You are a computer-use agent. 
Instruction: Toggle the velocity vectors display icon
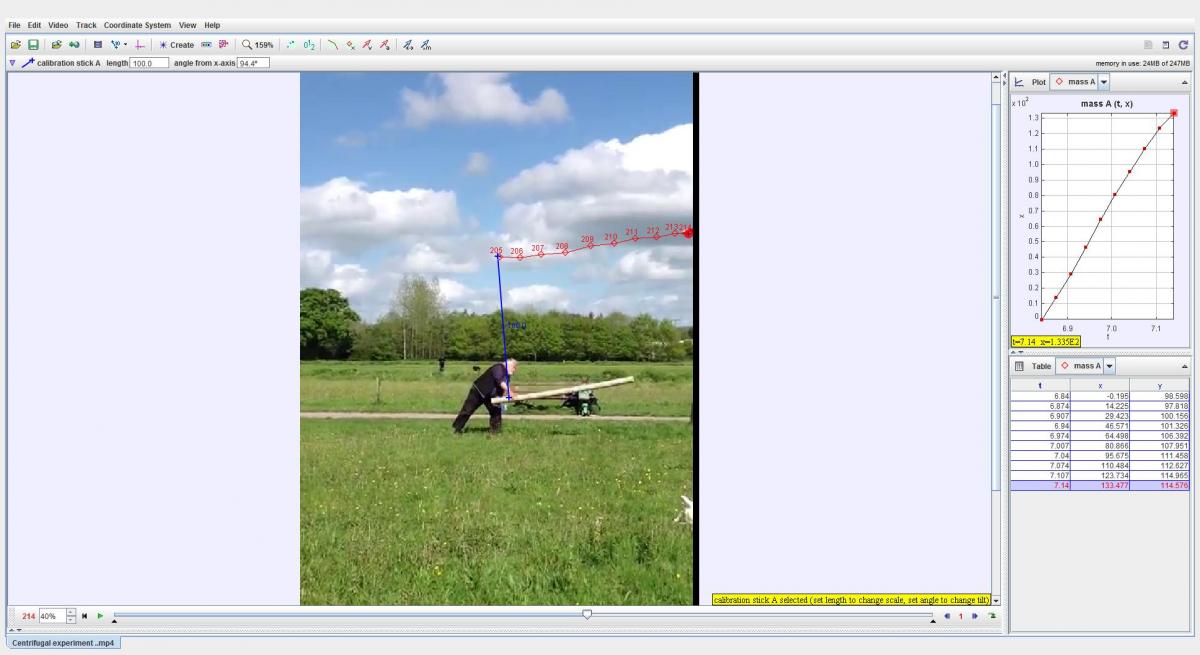coord(367,45)
